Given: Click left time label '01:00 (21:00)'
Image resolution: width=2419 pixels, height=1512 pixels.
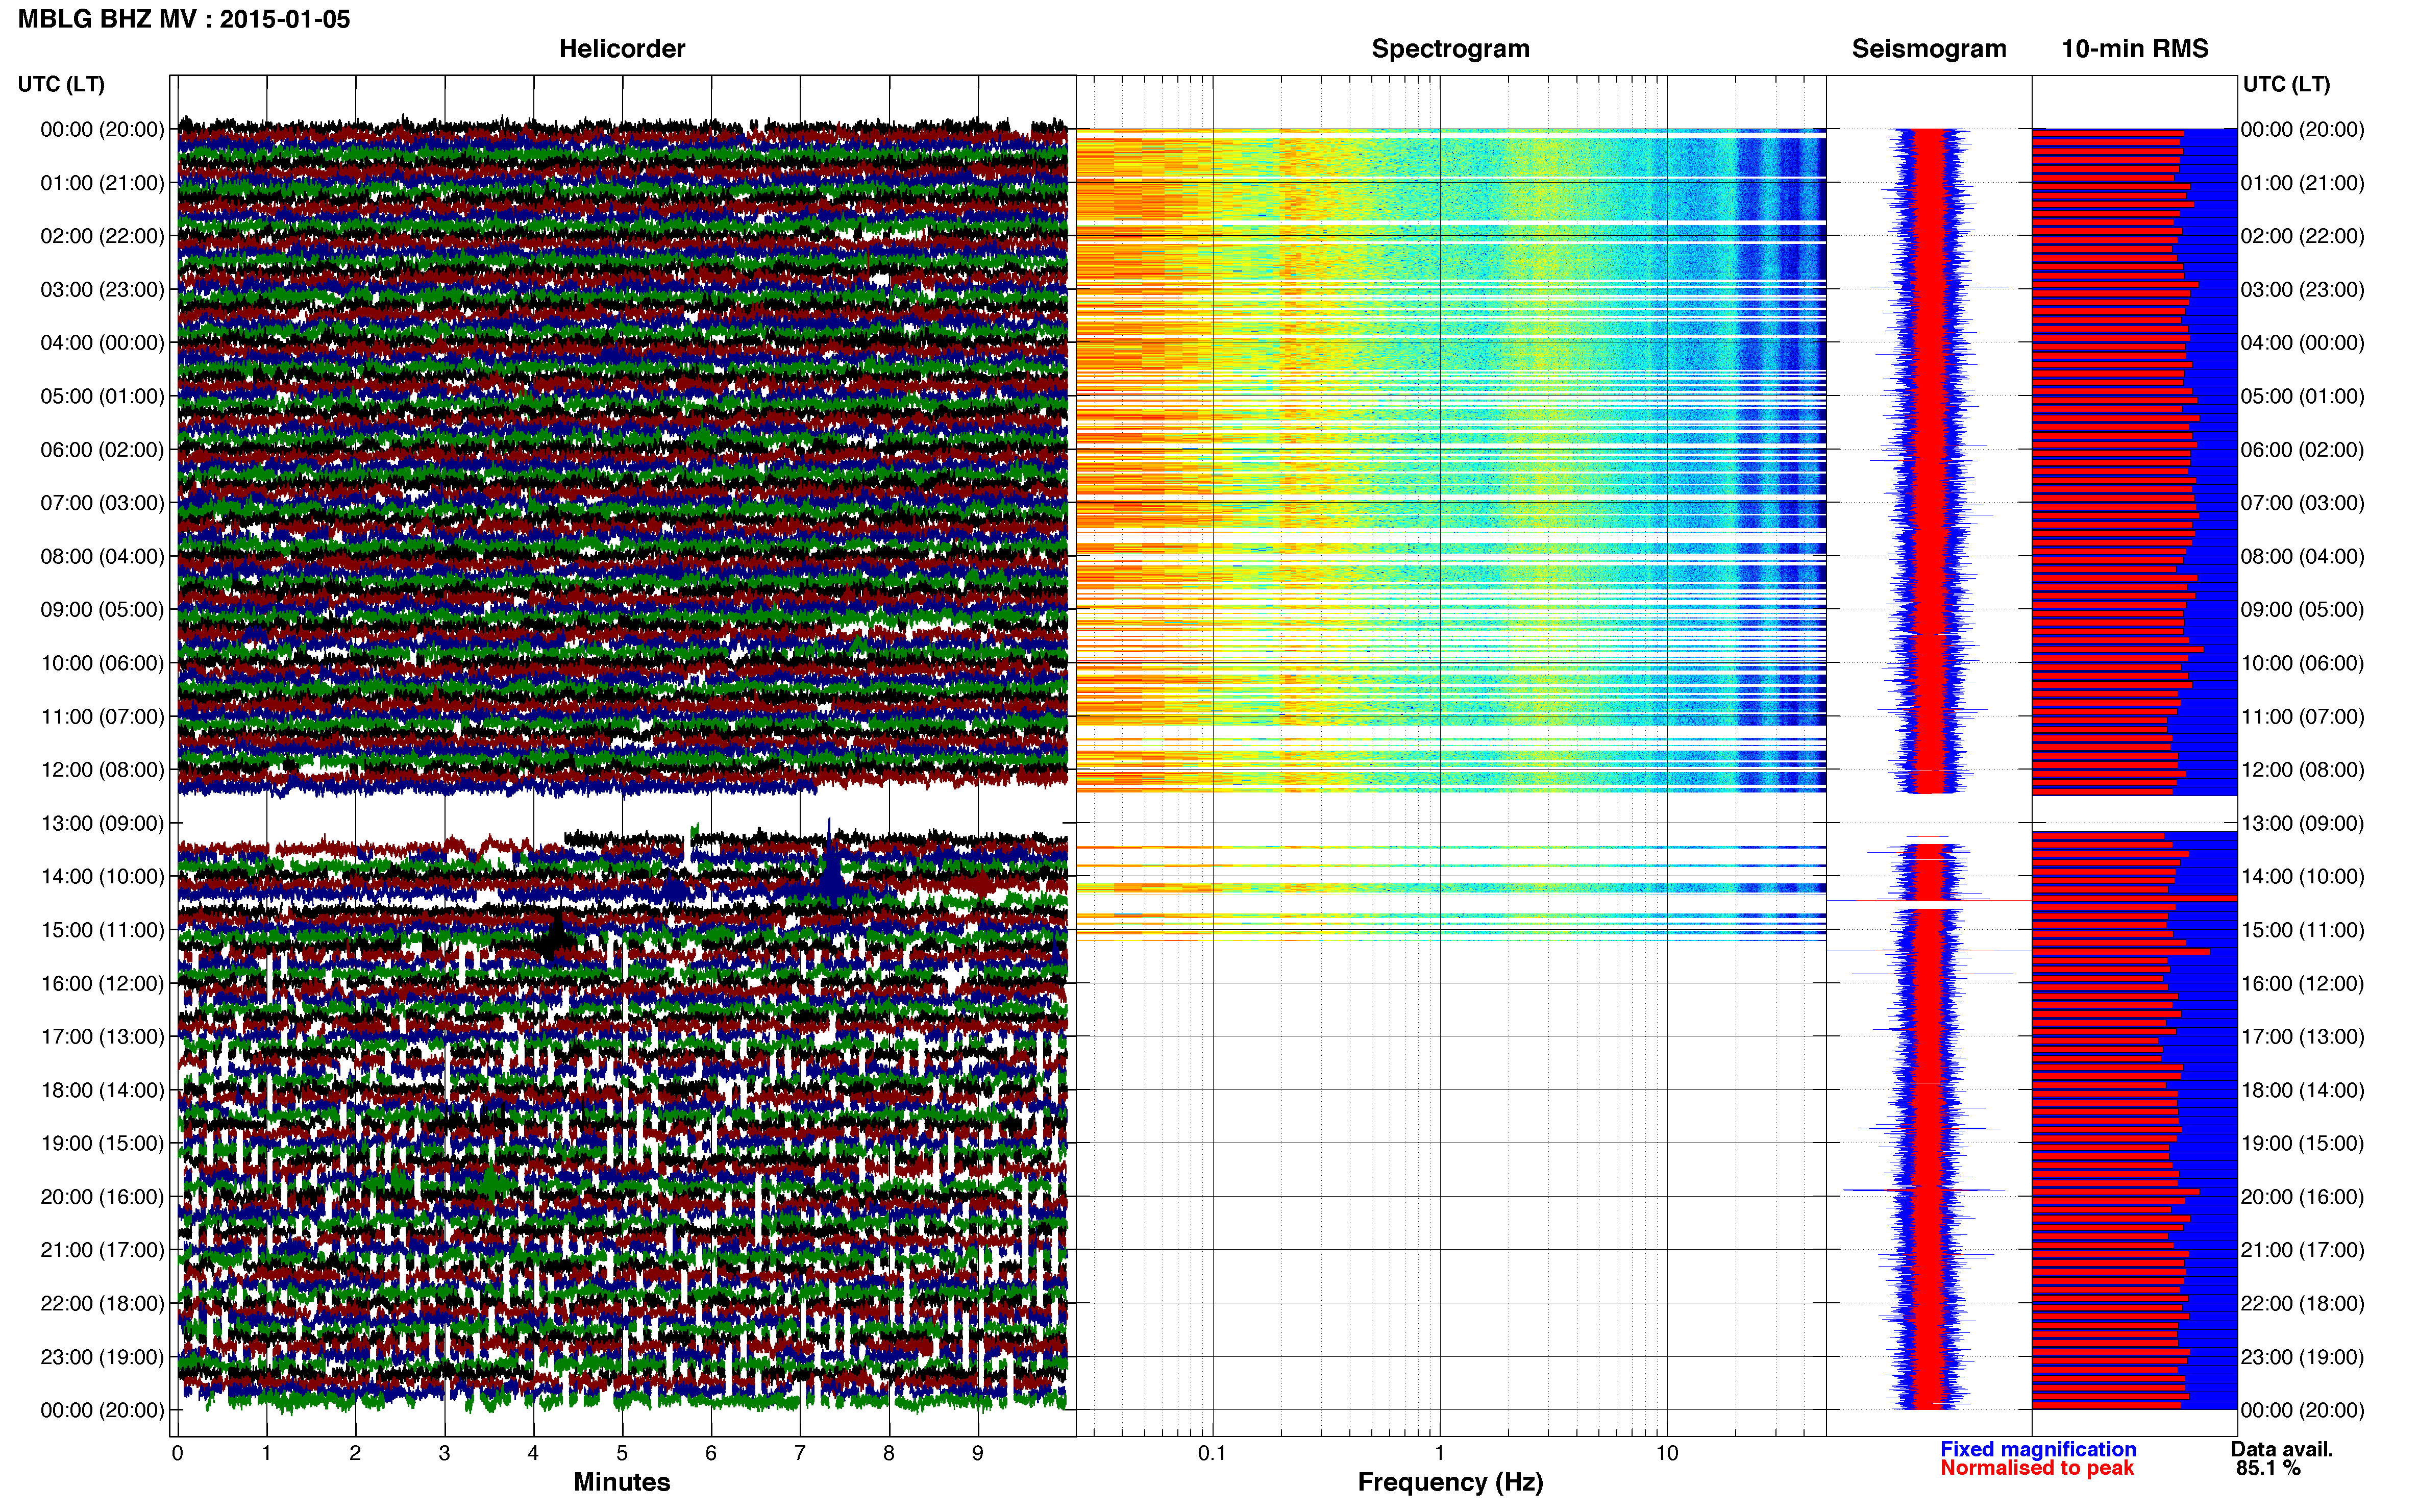Looking at the screenshot, I should point(102,183).
